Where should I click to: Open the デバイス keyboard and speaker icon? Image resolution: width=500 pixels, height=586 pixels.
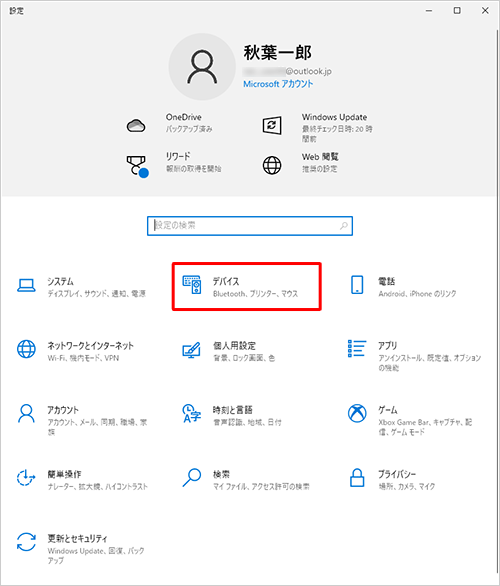pyautogui.click(x=192, y=285)
